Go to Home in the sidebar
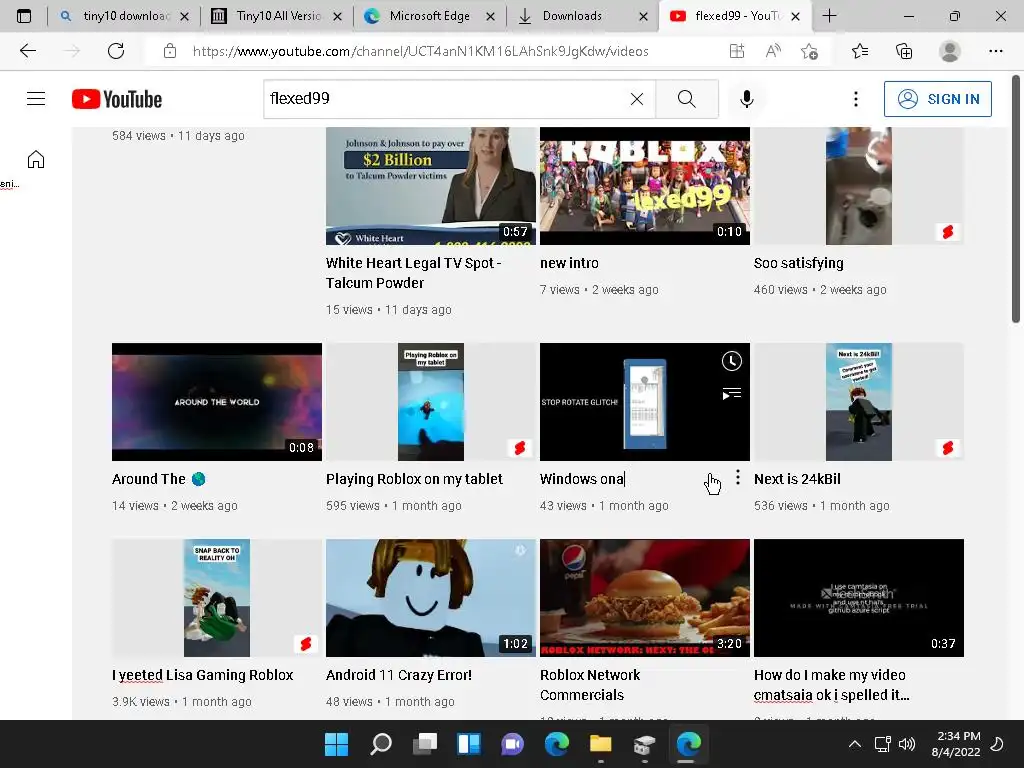Screen dimensions: 1024x768 click(36, 159)
